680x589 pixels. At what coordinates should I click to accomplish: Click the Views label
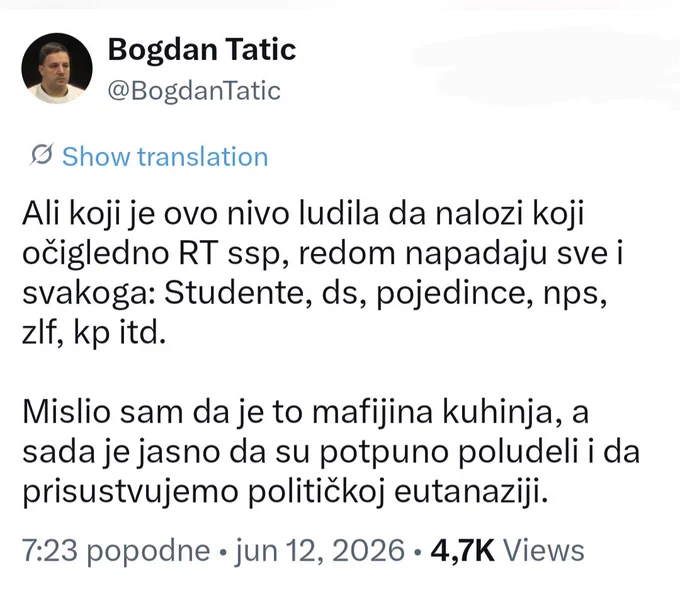pyautogui.click(x=543, y=551)
